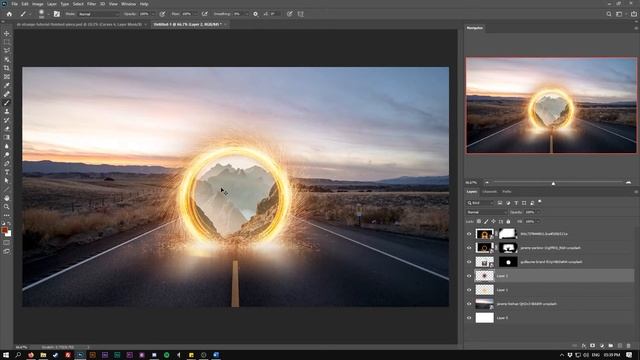Click the Navigator preview thumbnail
This screenshot has height=360, width=640.
(551, 105)
